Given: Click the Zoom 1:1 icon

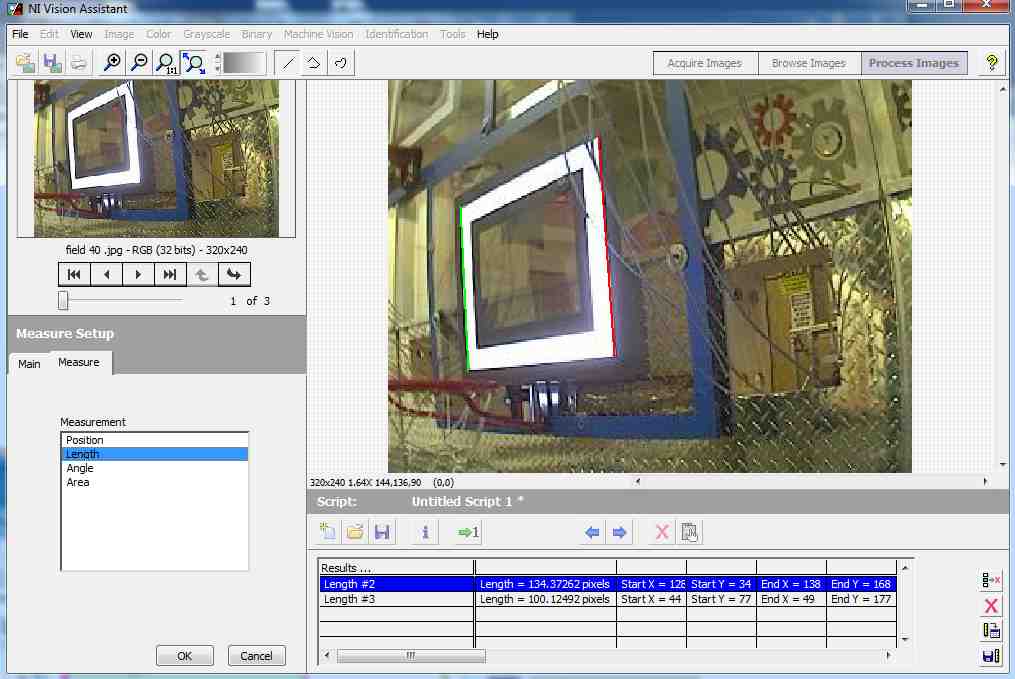Looking at the screenshot, I should pyautogui.click(x=166, y=63).
